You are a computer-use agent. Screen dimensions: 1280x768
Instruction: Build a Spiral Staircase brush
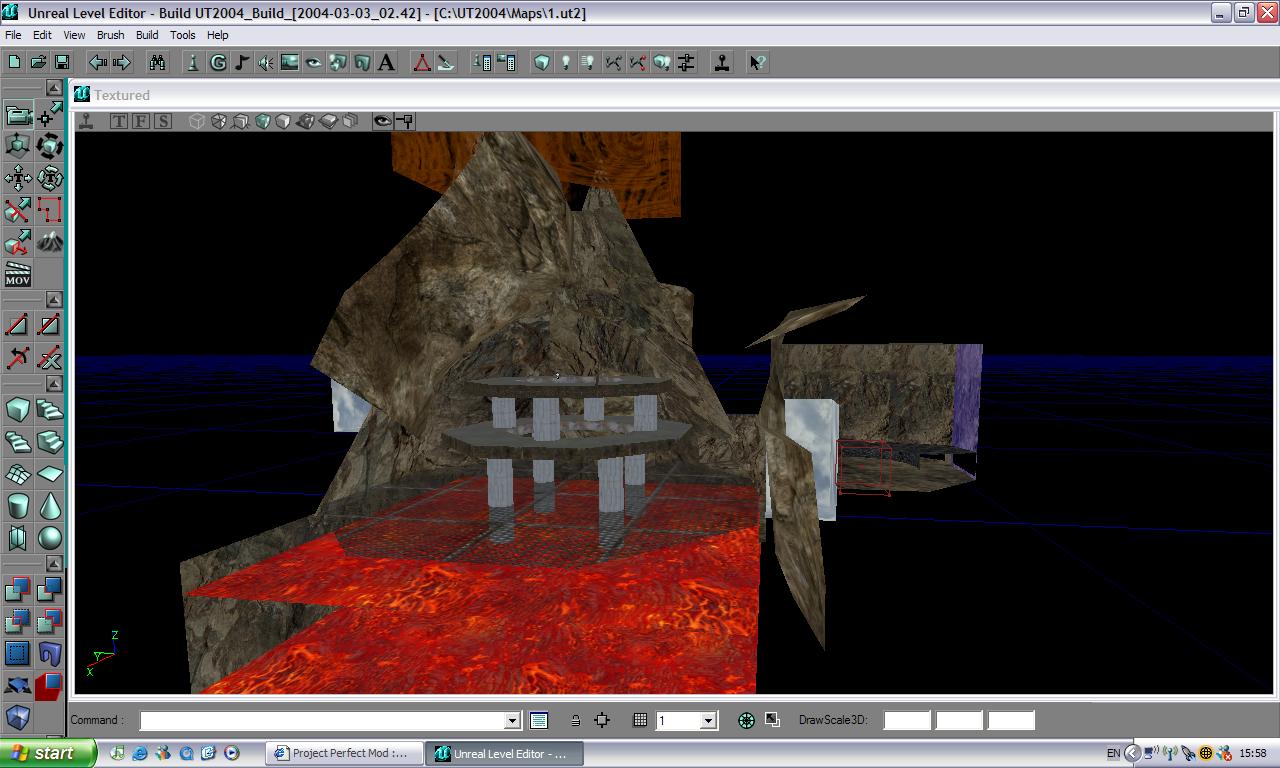click(x=18, y=442)
